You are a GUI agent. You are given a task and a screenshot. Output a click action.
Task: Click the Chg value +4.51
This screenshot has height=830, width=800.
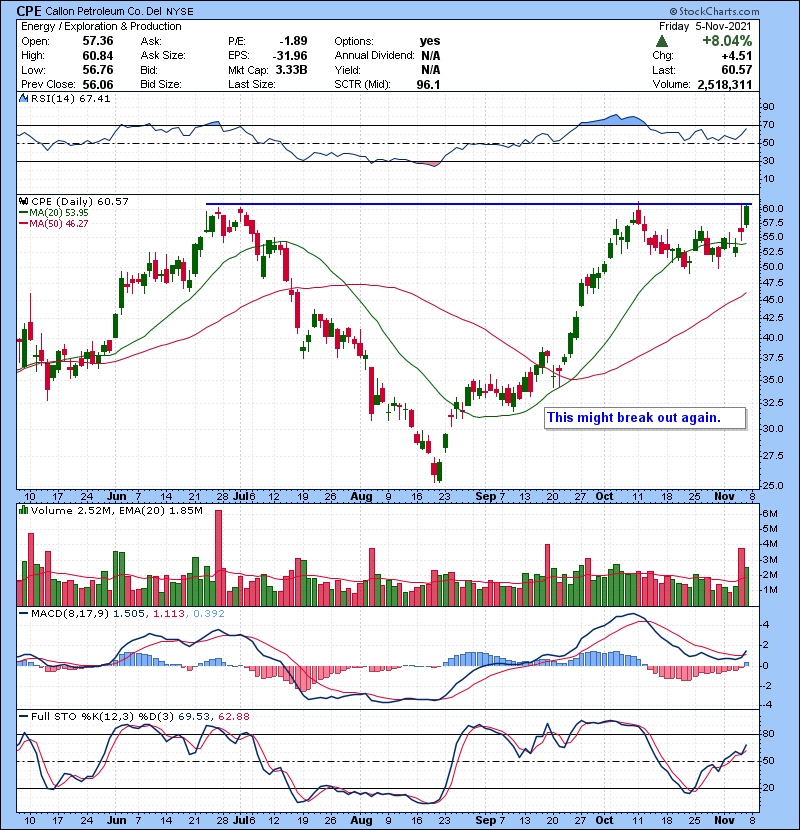pos(737,56)
